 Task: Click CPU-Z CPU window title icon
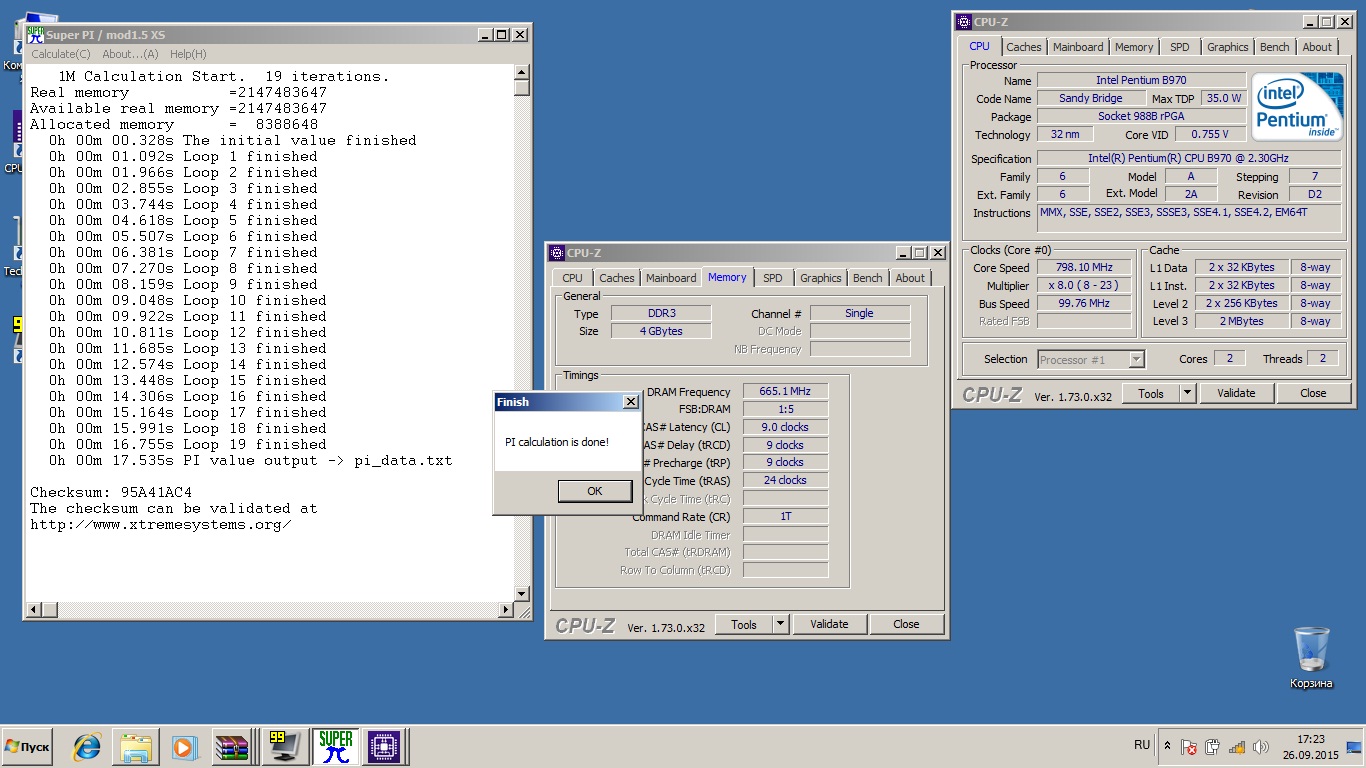pos(964,22)
